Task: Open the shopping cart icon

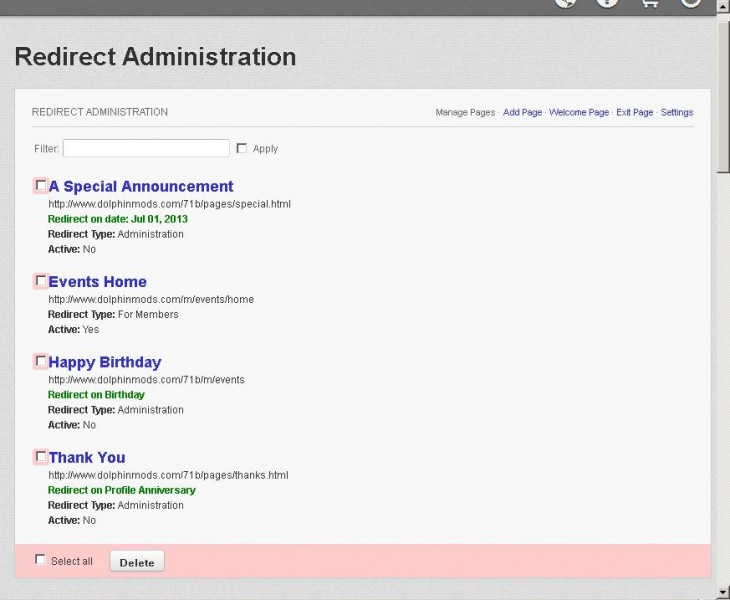Action: (649, 3)
